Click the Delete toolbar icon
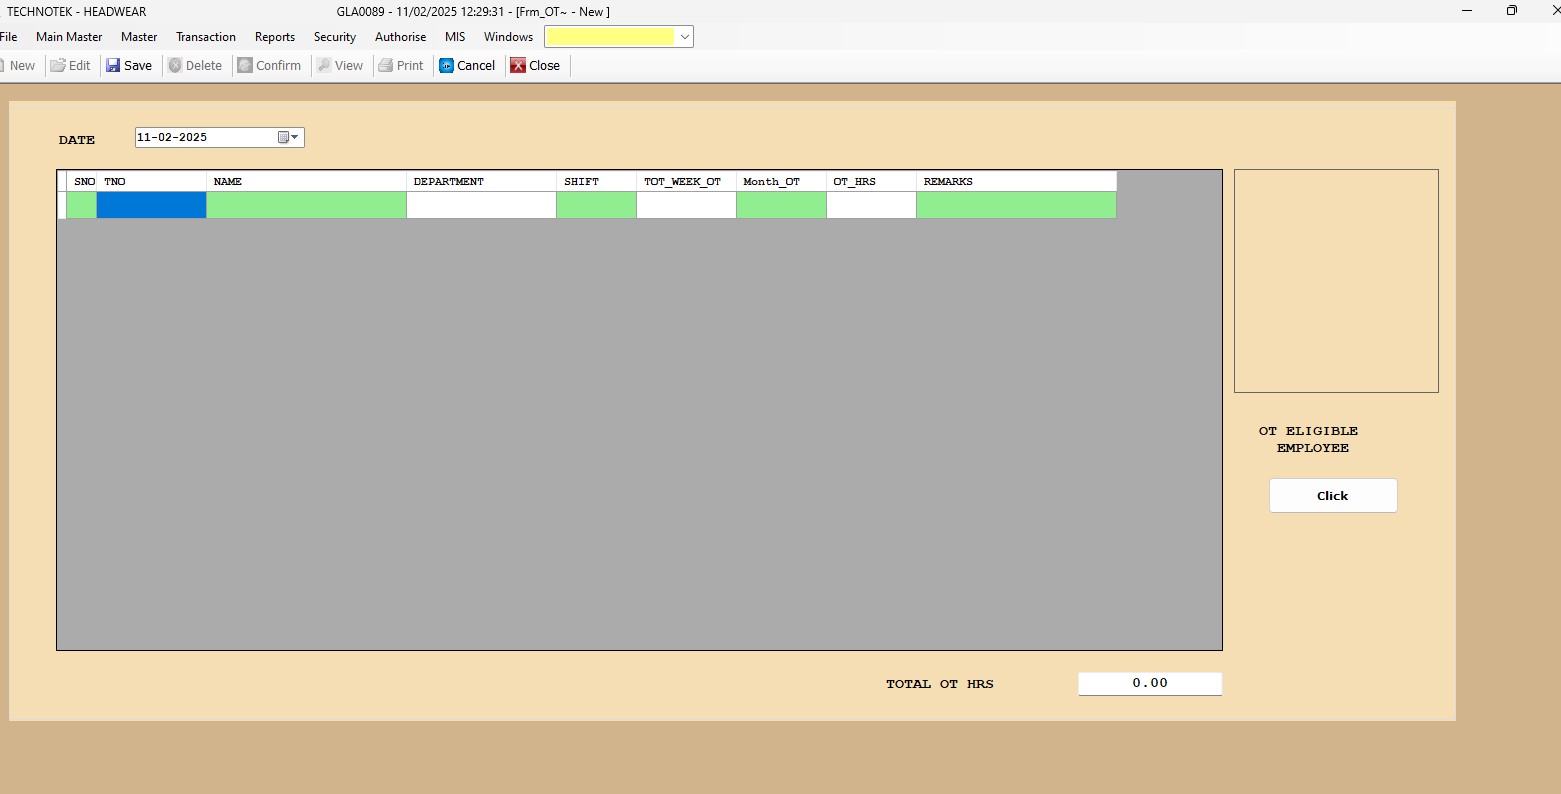The image size is (1561, 794). click(x=176, y=66)
